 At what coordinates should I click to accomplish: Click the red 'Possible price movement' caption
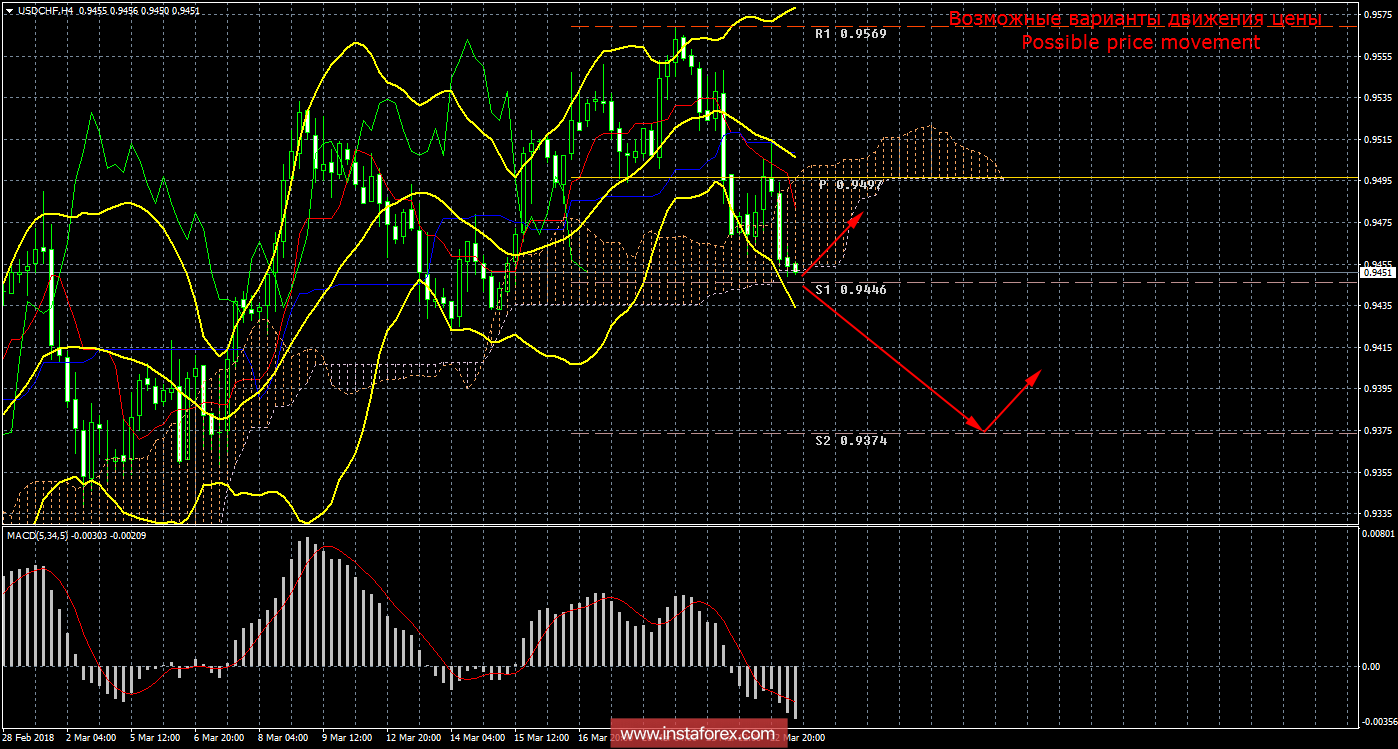pos(1140,42)
